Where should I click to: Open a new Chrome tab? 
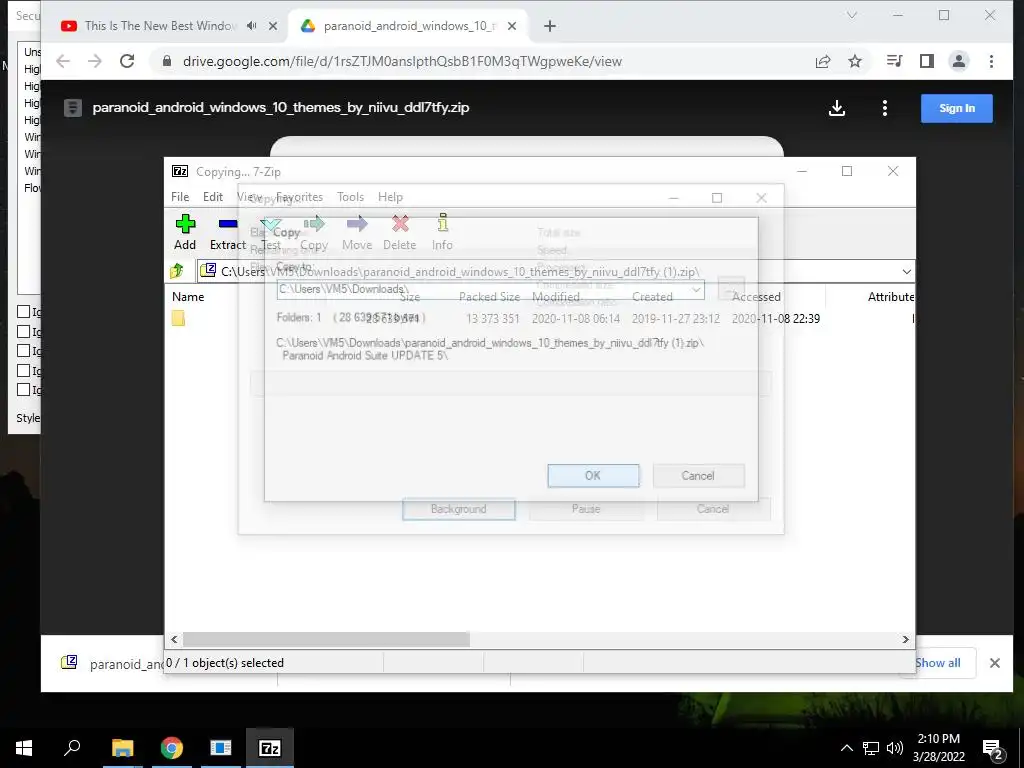click(x=550, y=26)
